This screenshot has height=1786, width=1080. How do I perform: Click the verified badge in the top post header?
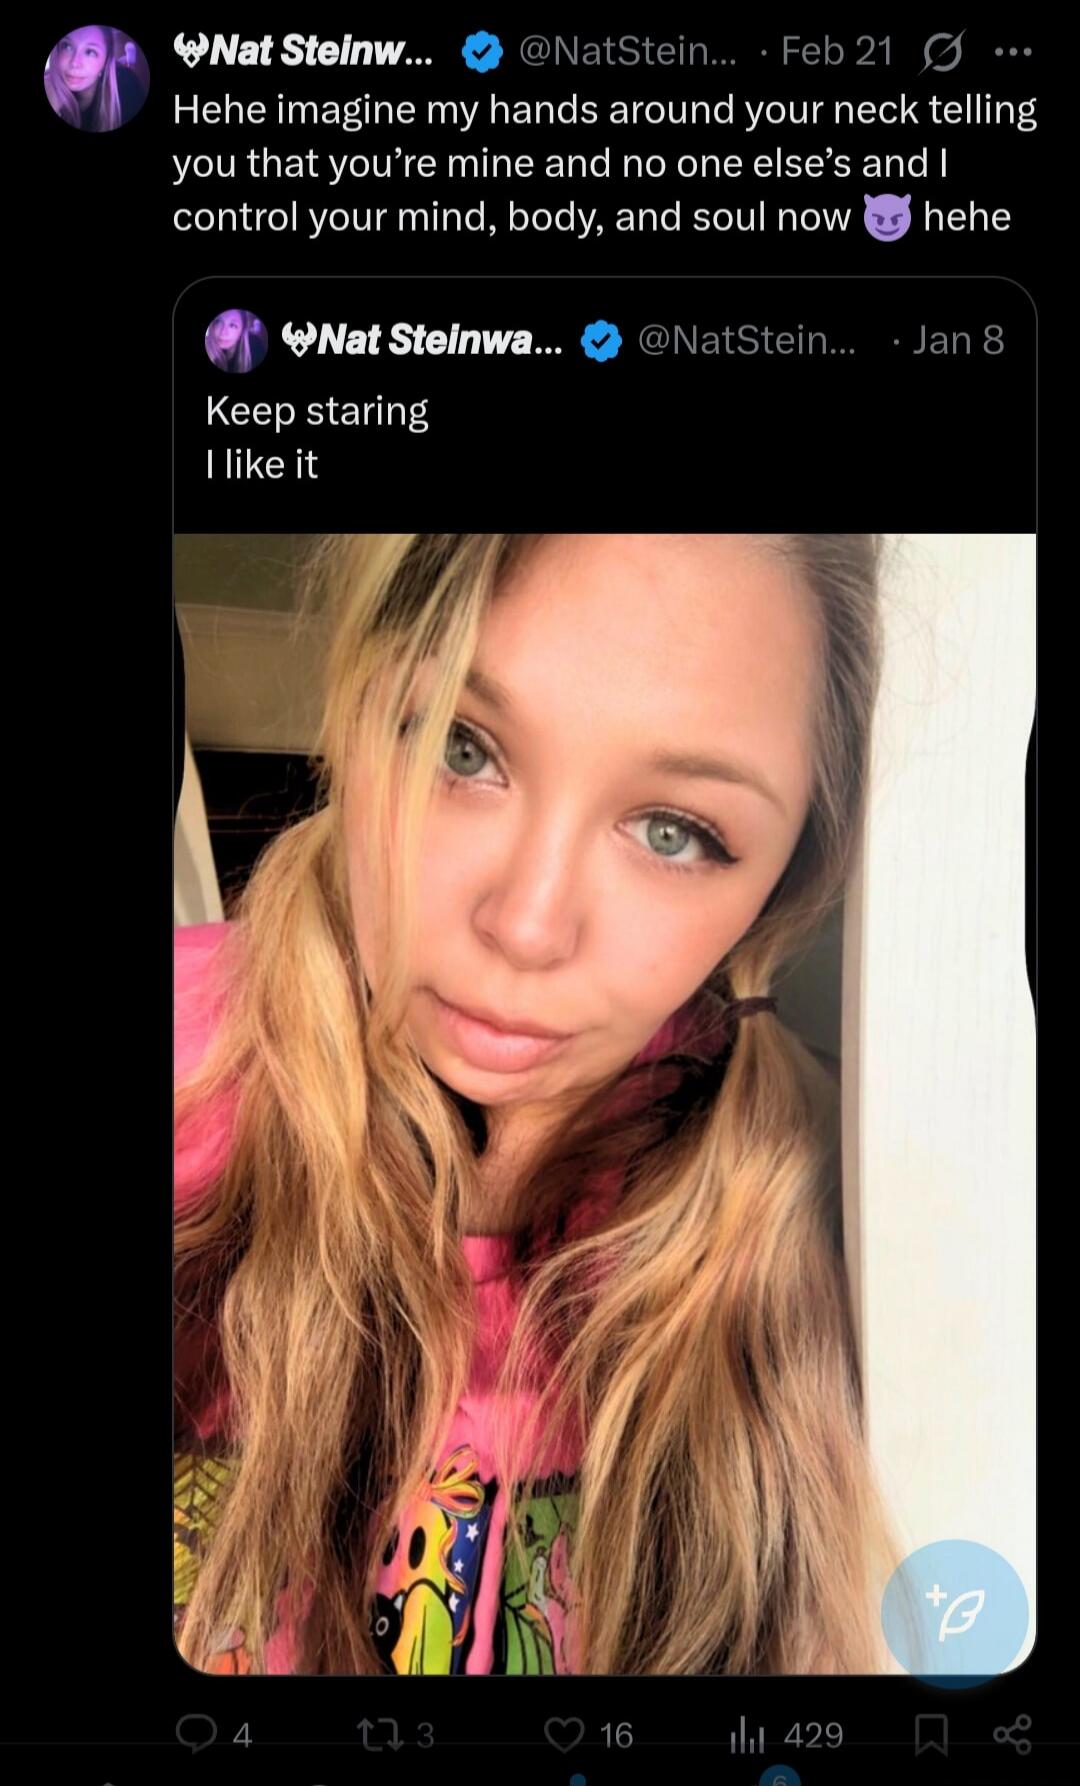click(x=482, y=52)
